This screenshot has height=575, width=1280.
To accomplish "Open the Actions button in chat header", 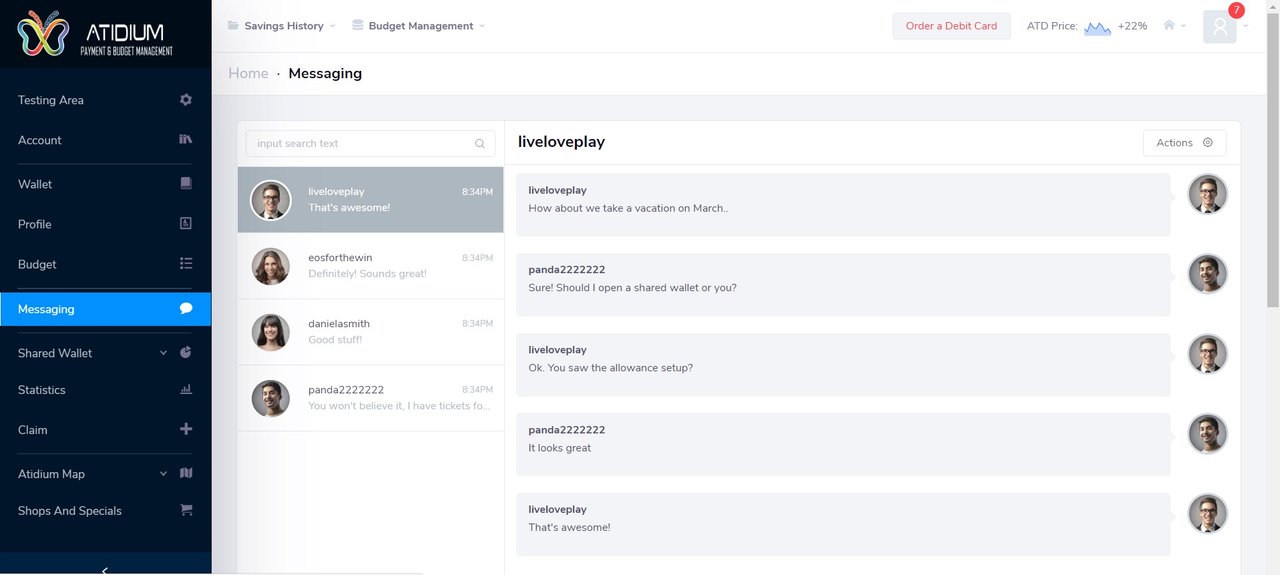I will (x=1184, y=143).
